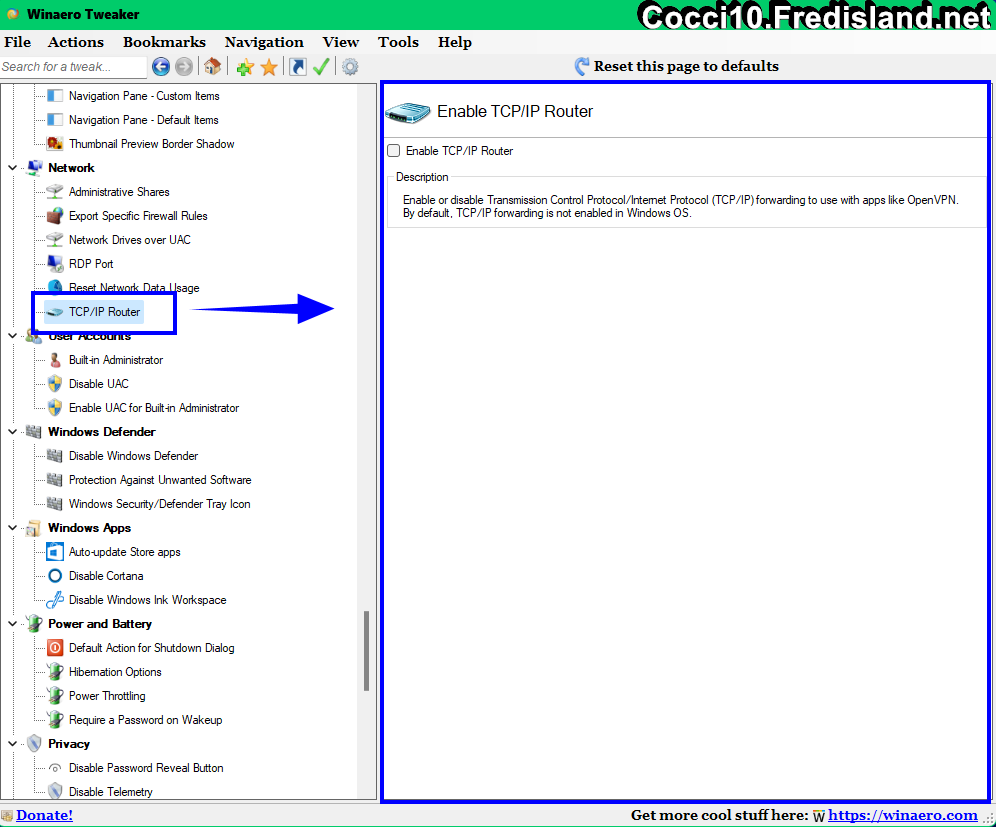Open the Navigation menu

coord(264,42)
